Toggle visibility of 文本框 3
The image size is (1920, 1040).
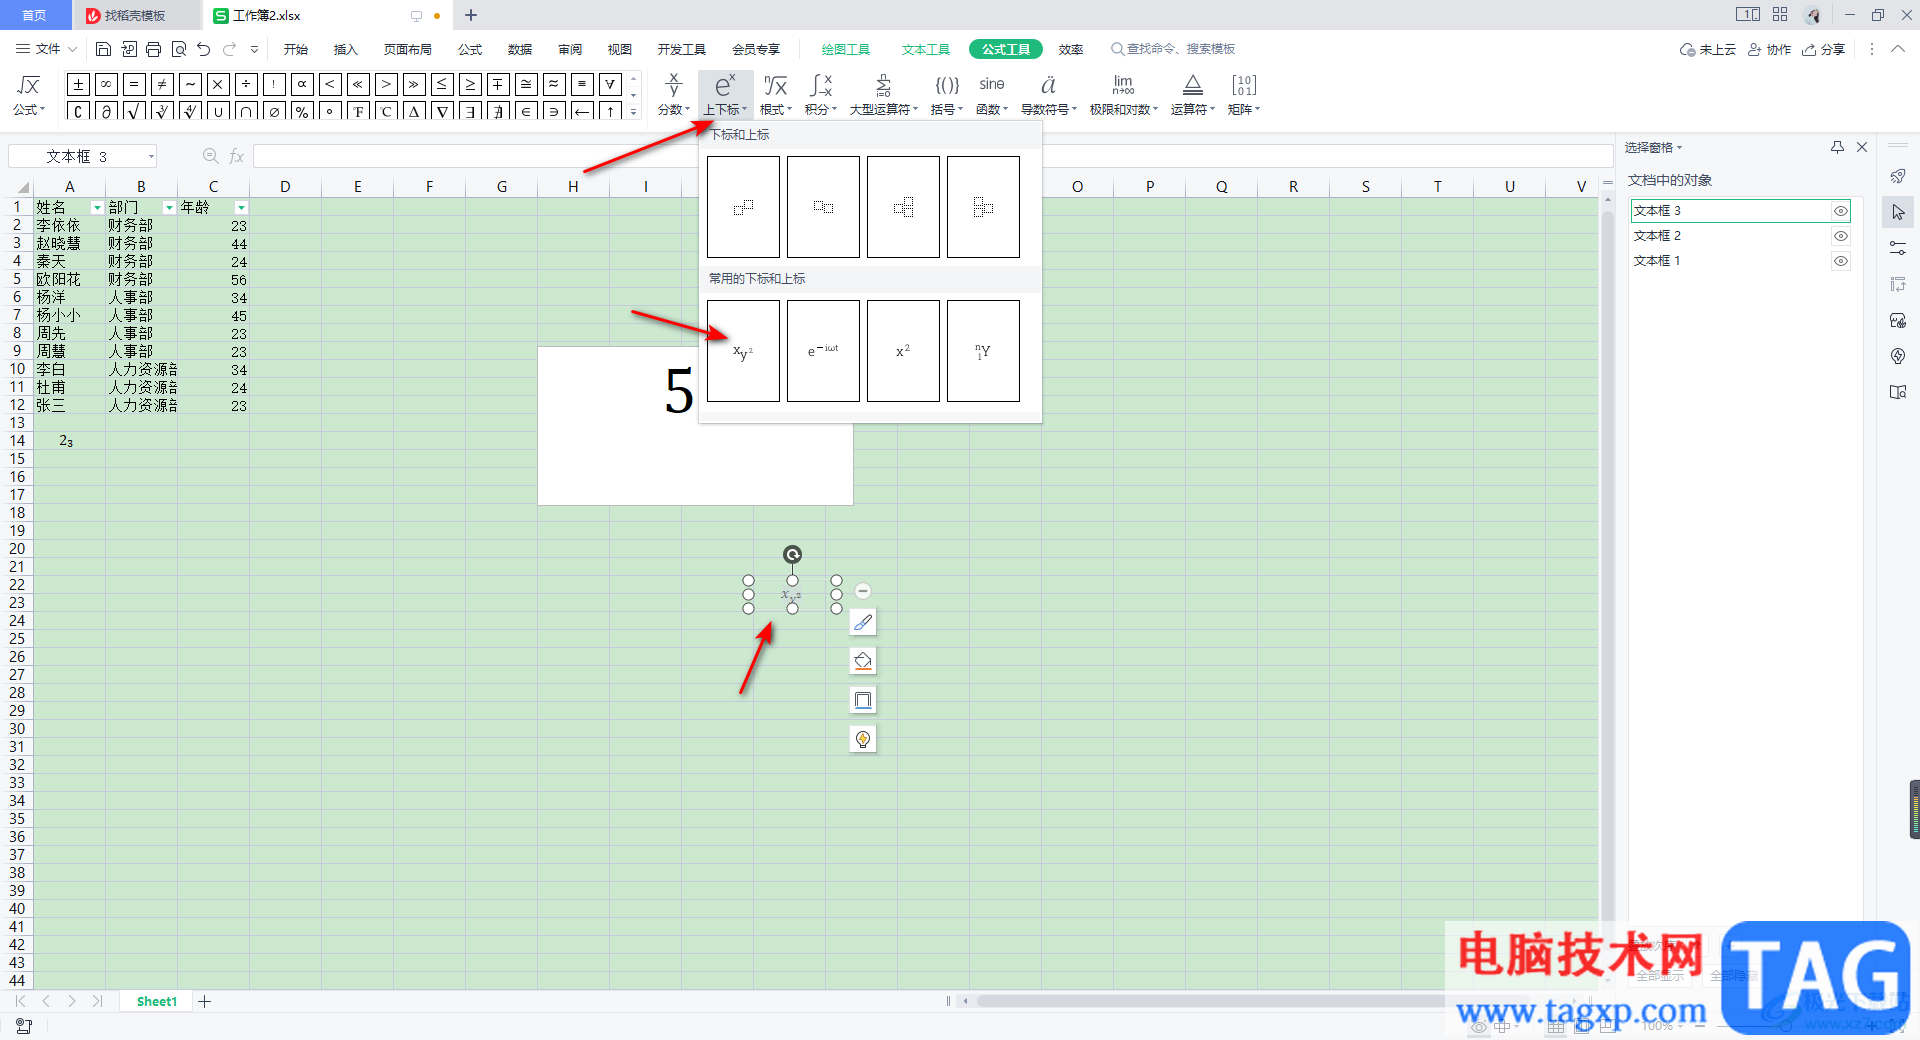[x=1840, y=211]
